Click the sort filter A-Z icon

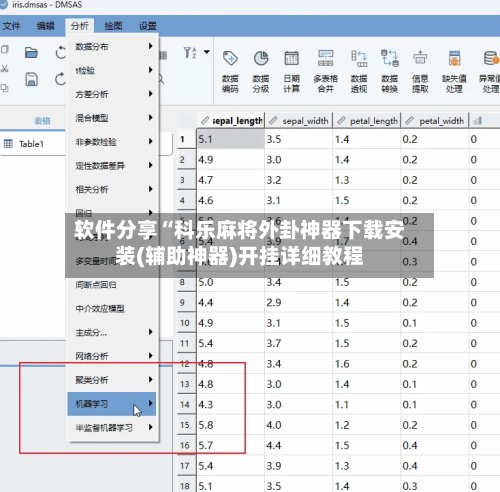190,53
